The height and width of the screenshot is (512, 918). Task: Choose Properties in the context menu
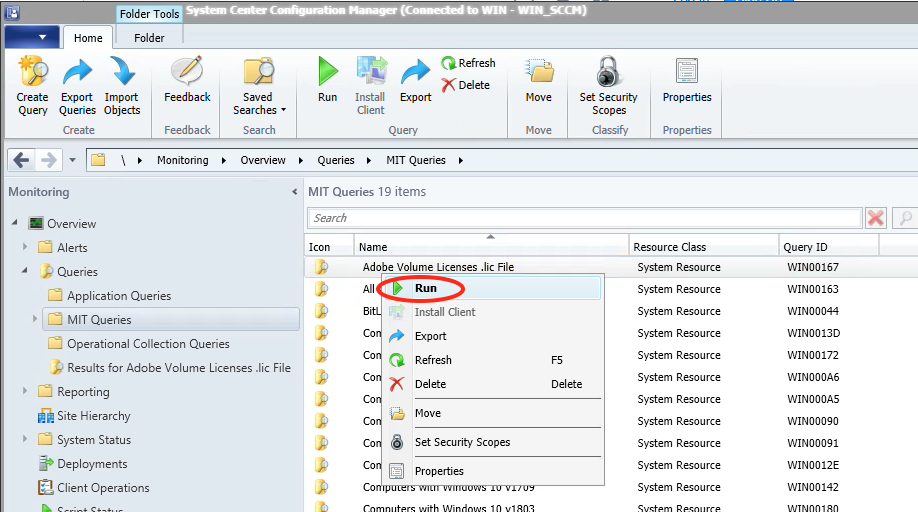(492, 471)
